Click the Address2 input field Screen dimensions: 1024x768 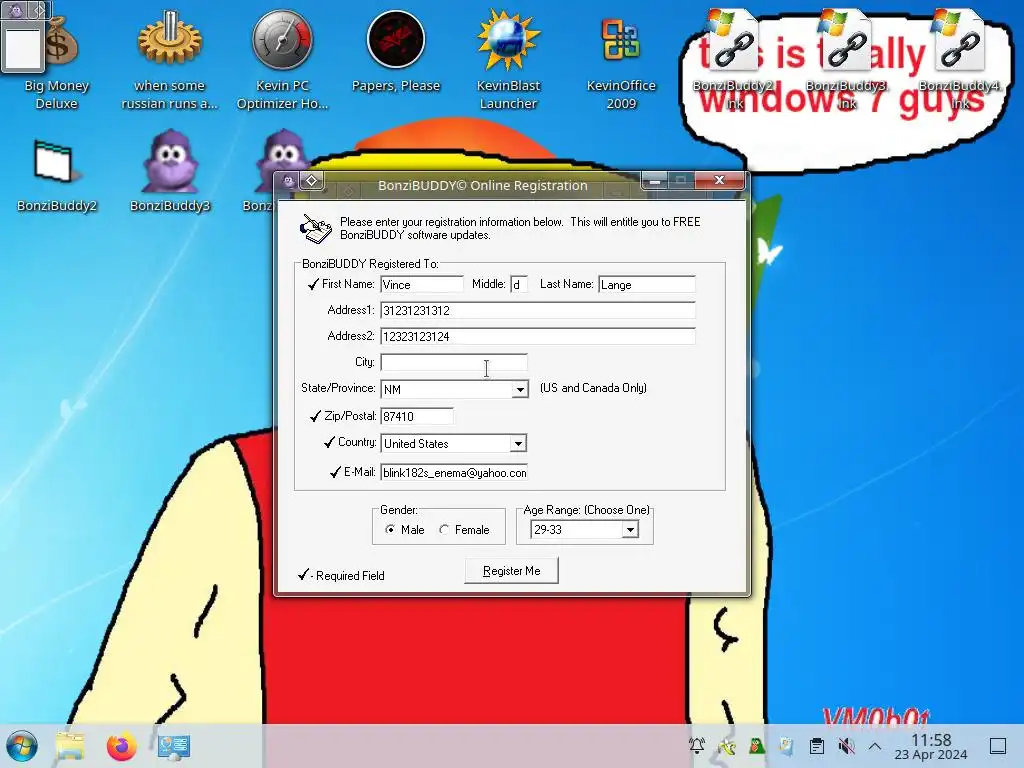537,336
